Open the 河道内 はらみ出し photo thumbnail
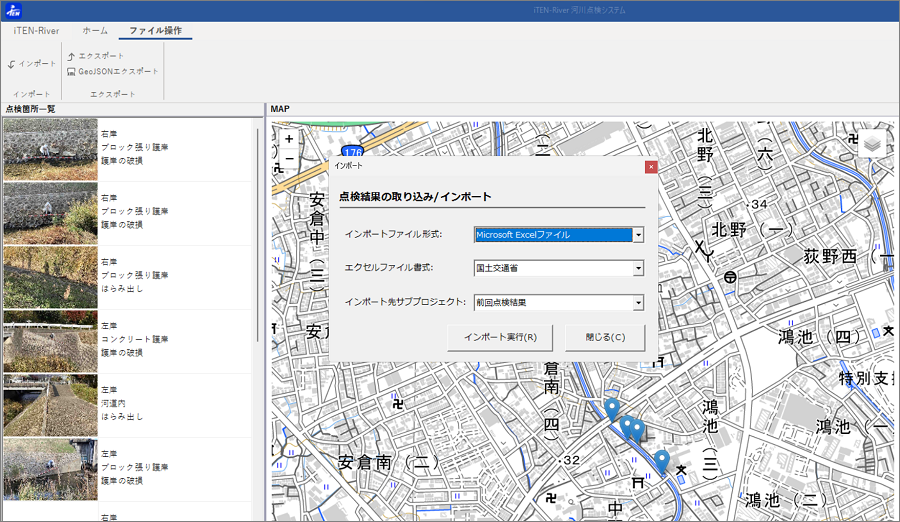Image resolution: width=900 pixels, height=522 pixels. (x=51, y=405)
